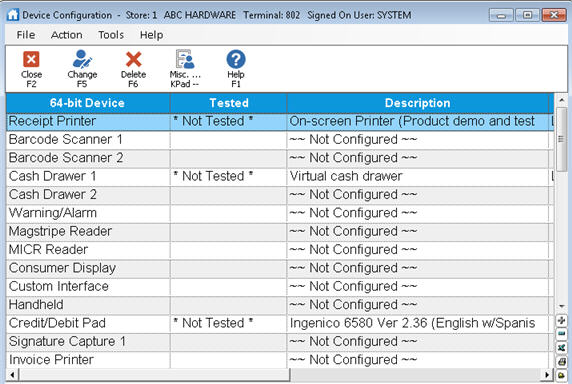The height and width of the screenshot is (384, 572).
Task: Click the home icon in title bar
Action: tap(13, 15)
